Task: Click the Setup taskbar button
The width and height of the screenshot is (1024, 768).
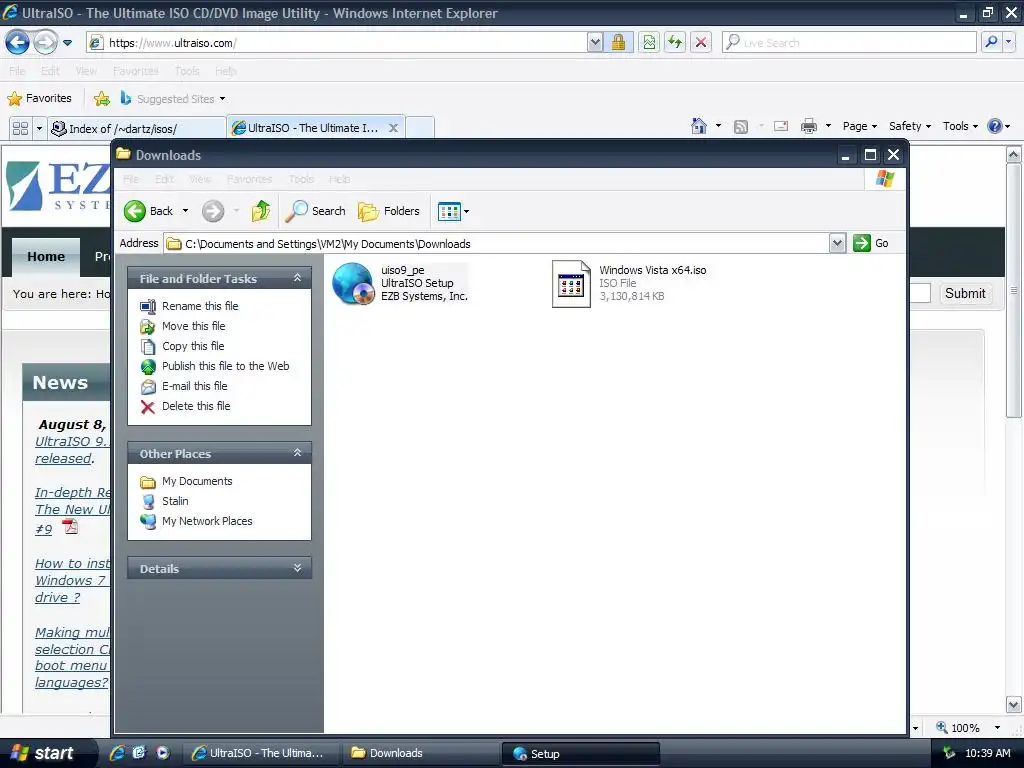Action: point(580,754)
